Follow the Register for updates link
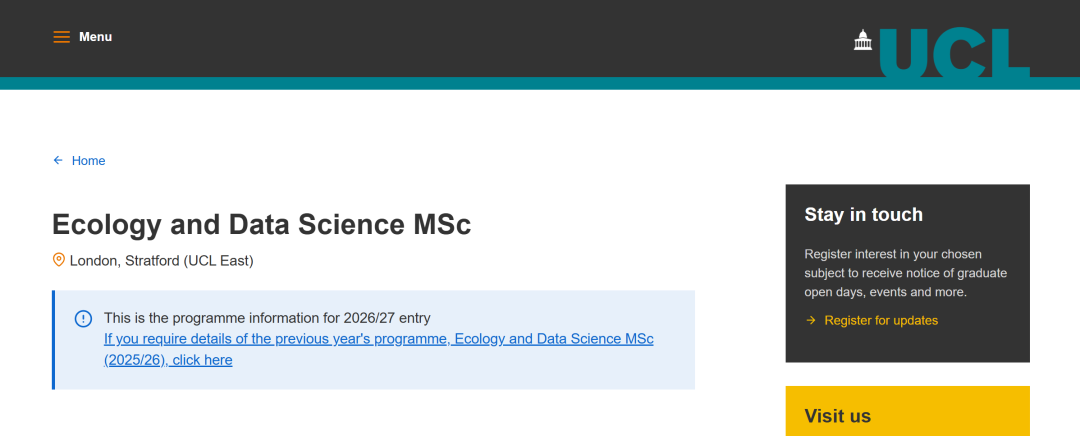 881,321
